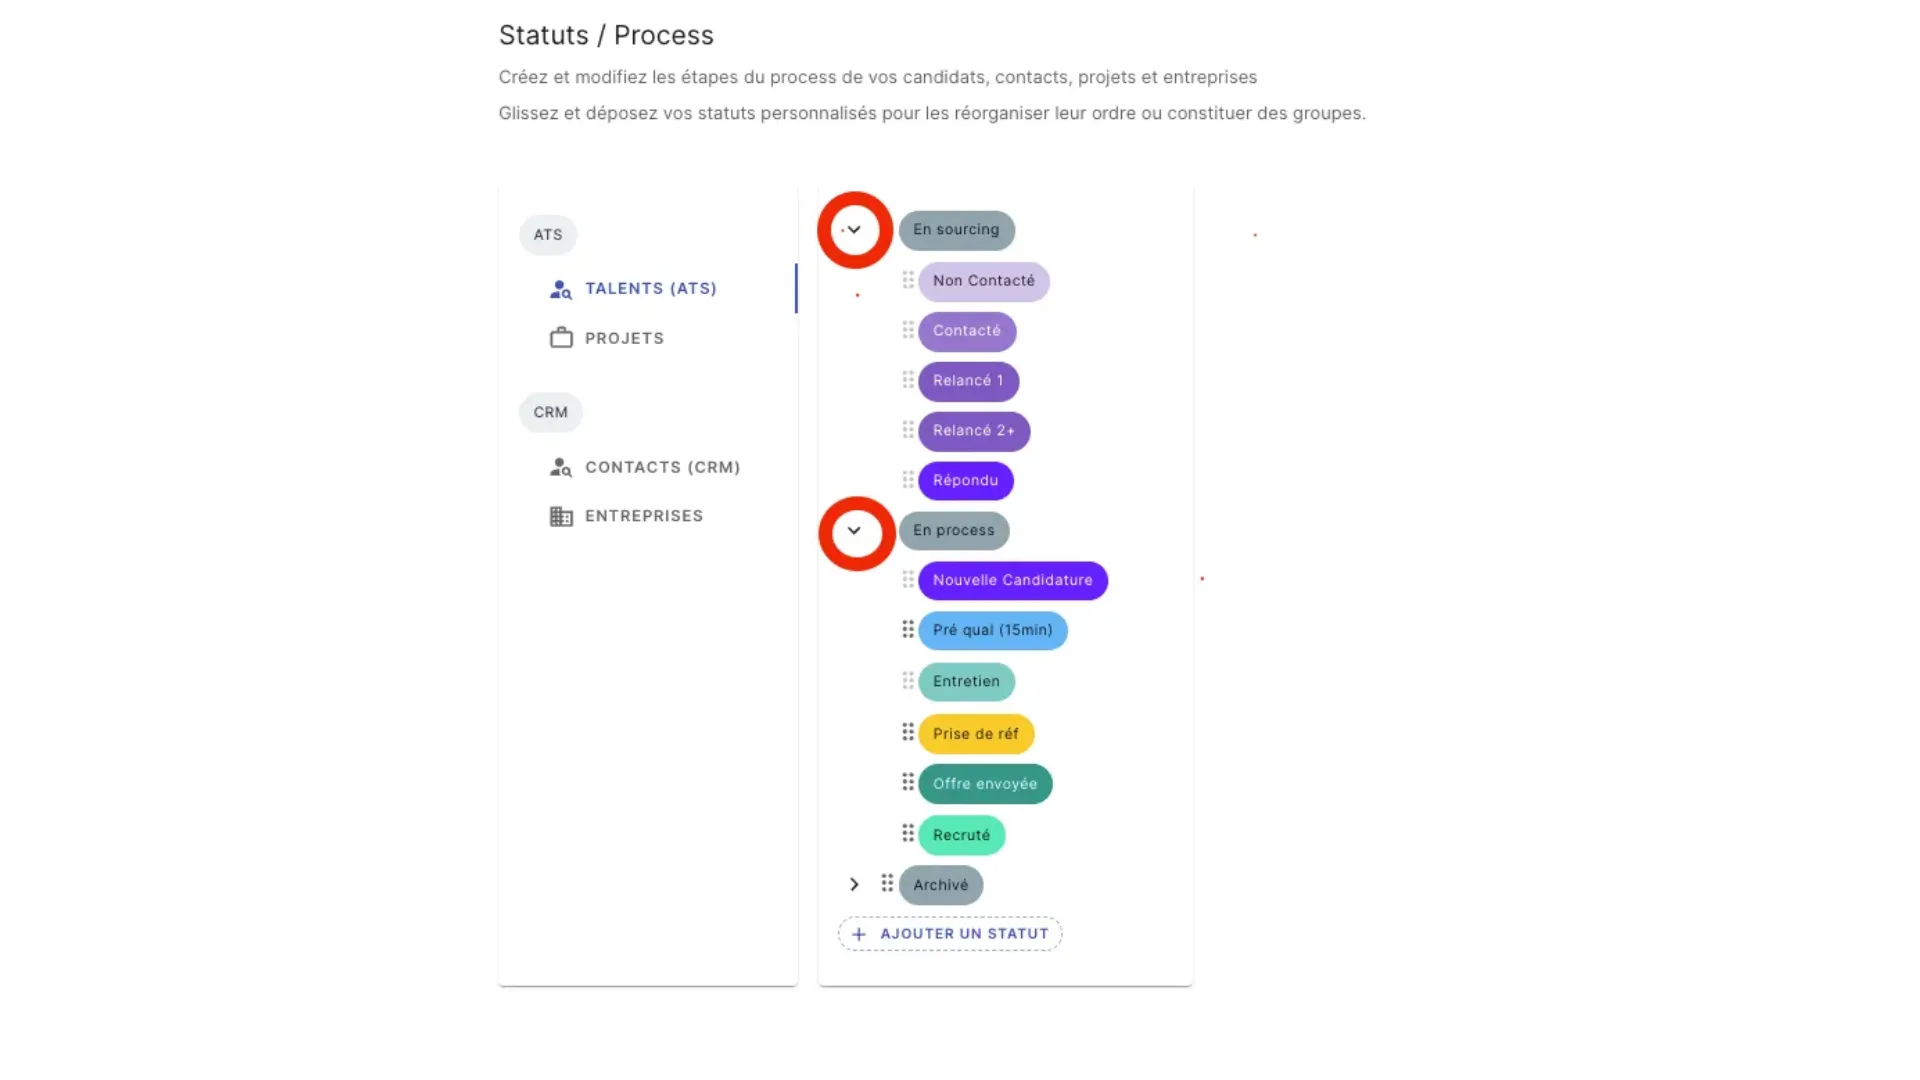Click the drag handle next to Recruté
This screenshot has width=1920, height=1080.
[x=907, y=833]
